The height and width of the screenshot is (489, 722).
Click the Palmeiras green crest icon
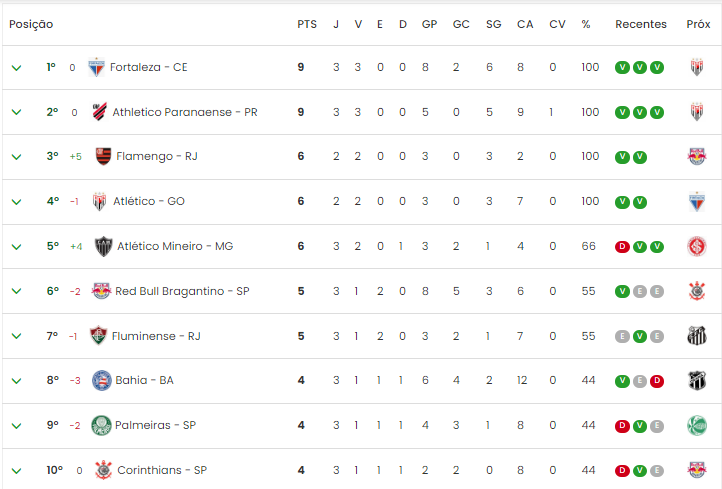tap(101, 425)
